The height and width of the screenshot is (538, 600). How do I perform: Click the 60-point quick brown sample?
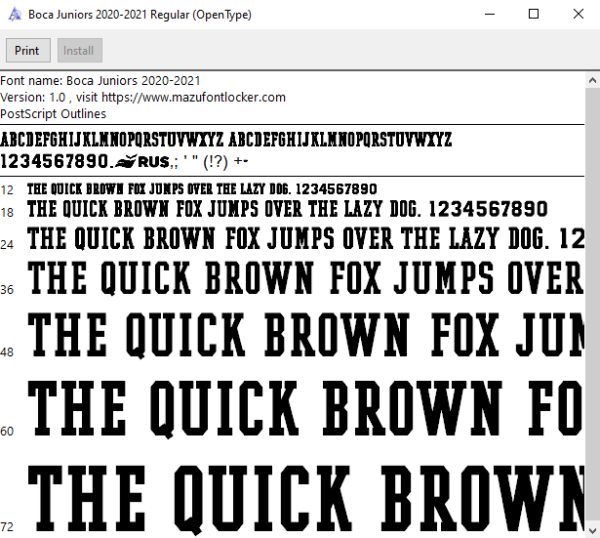306,409
